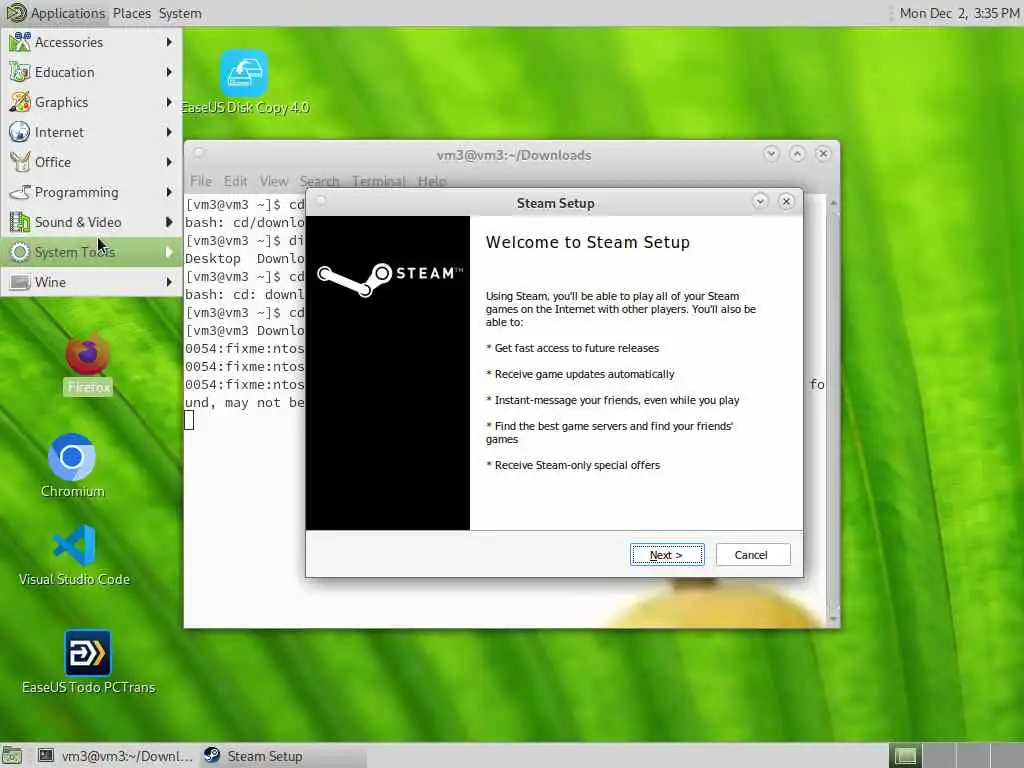
Task: Minimize the terminal window
Action: [x=771, y=153]
